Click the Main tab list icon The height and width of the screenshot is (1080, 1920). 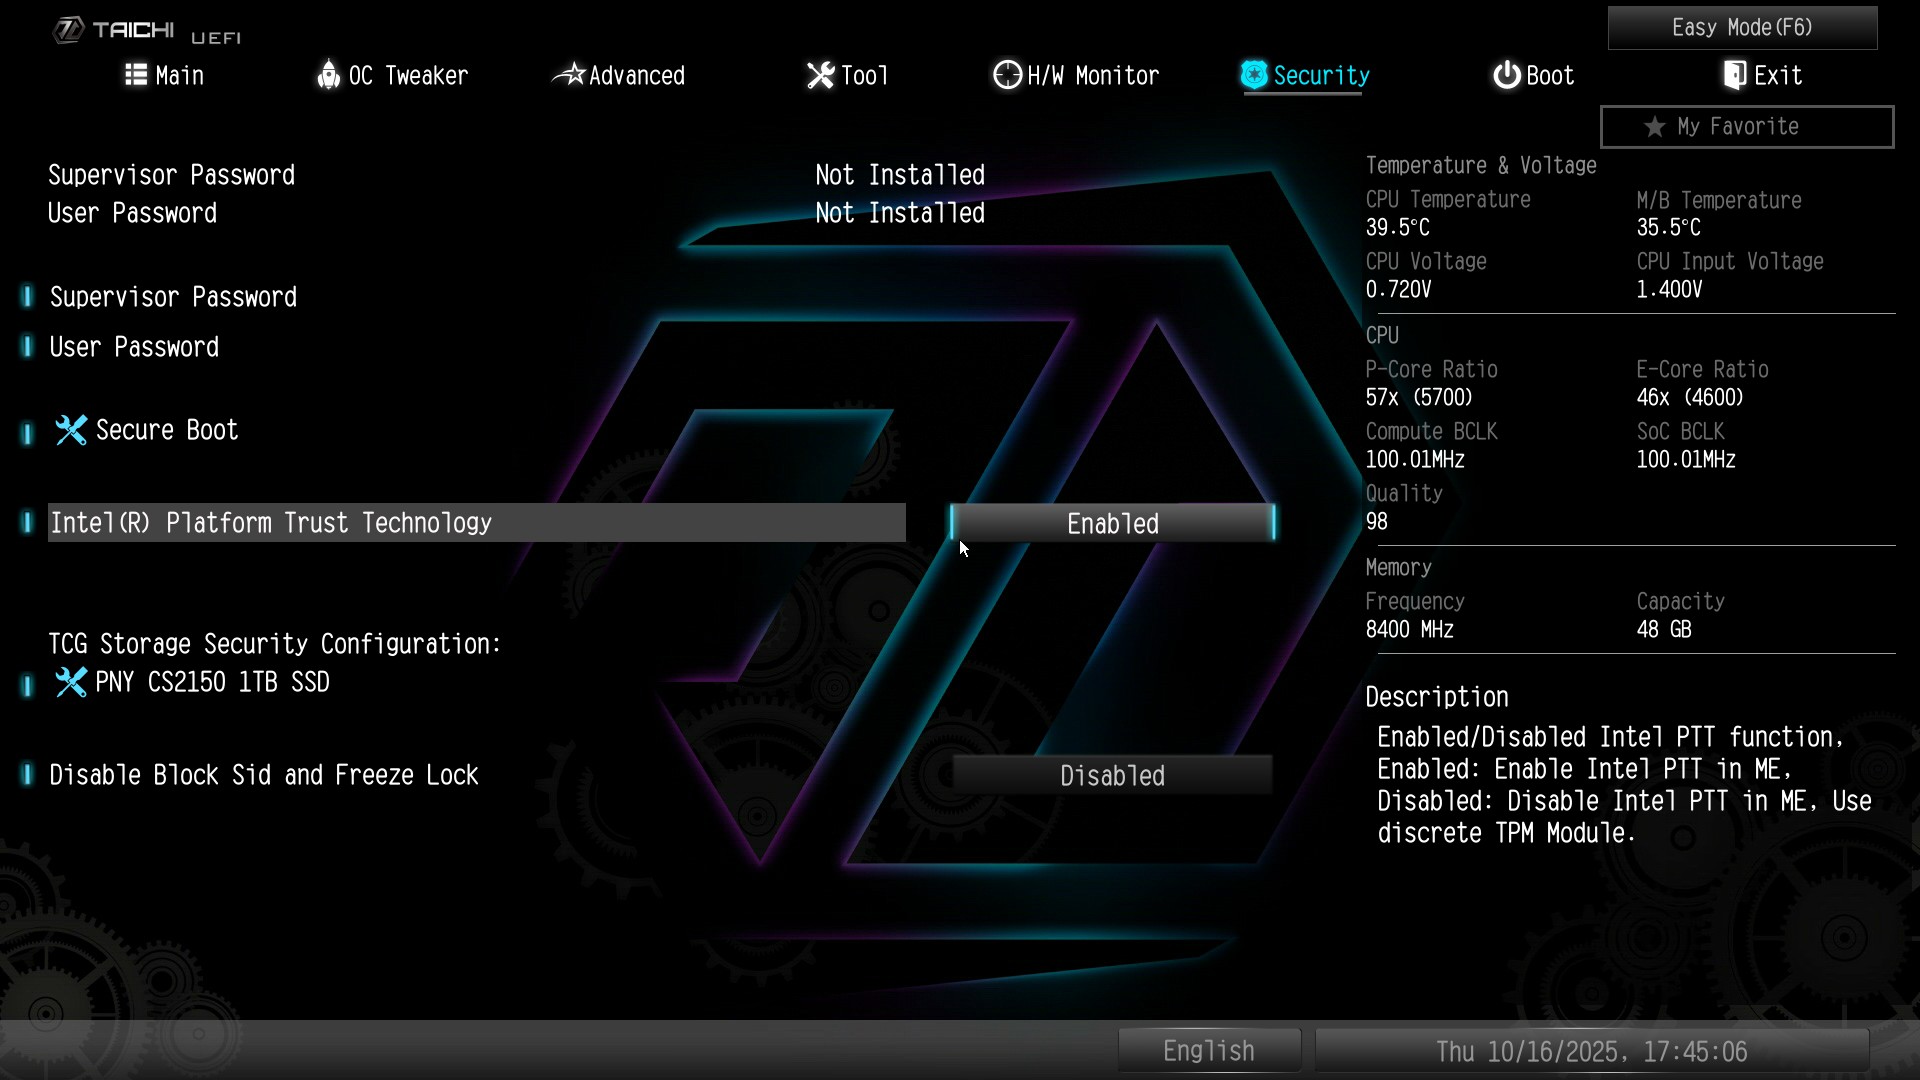pyautogui.click(x=136, y=75)
